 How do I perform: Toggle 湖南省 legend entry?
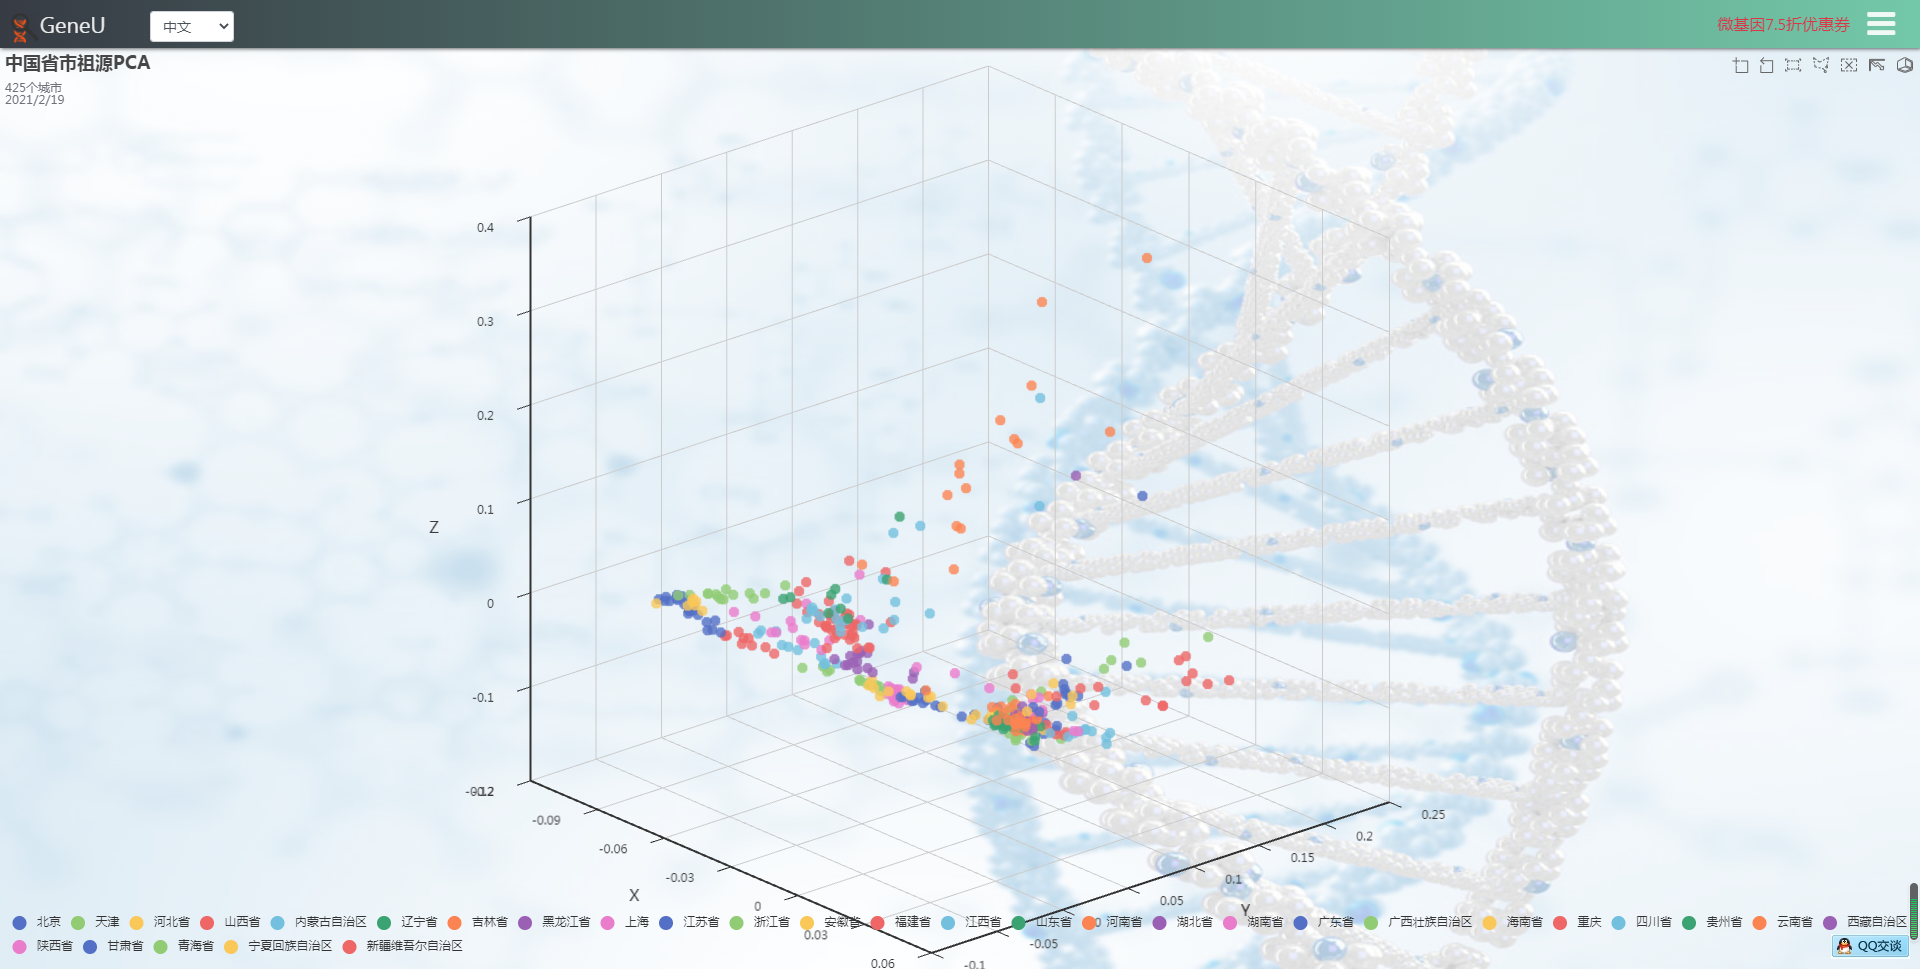pos(1253,922)
